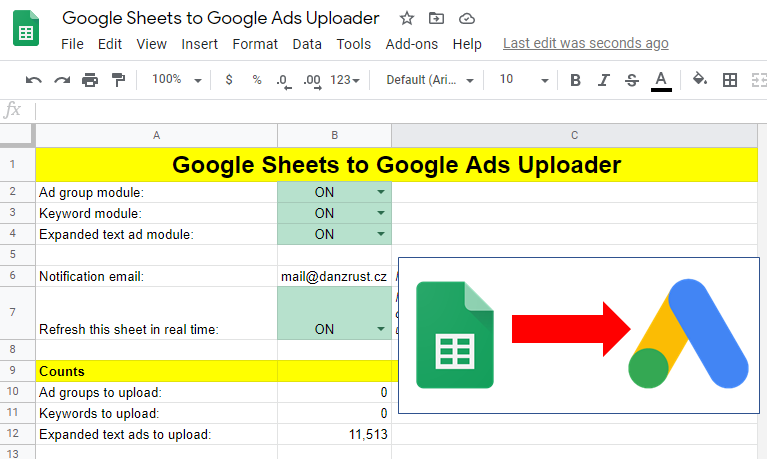Select 'Expanded text ad module:' cell
This screenshot has width=767, height=459.
point(157,234)
